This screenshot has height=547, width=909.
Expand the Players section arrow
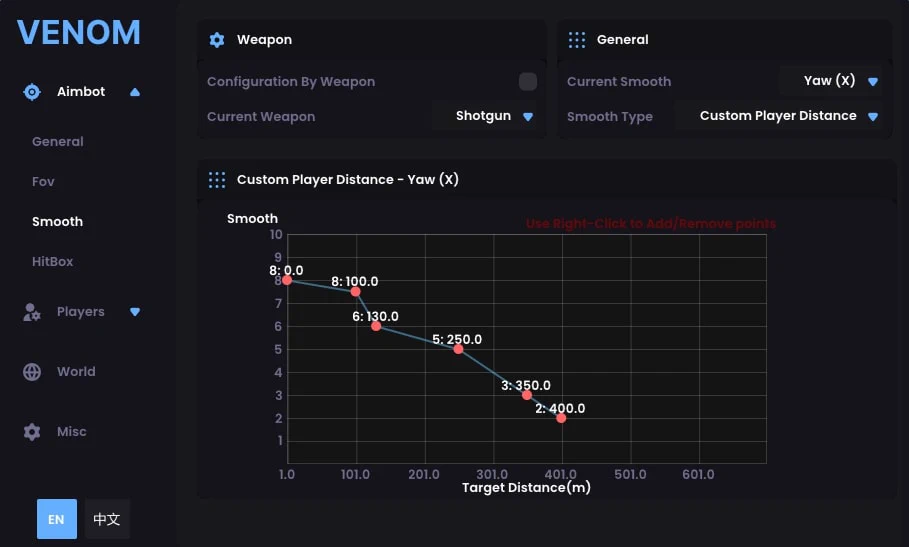pos(135,312)
